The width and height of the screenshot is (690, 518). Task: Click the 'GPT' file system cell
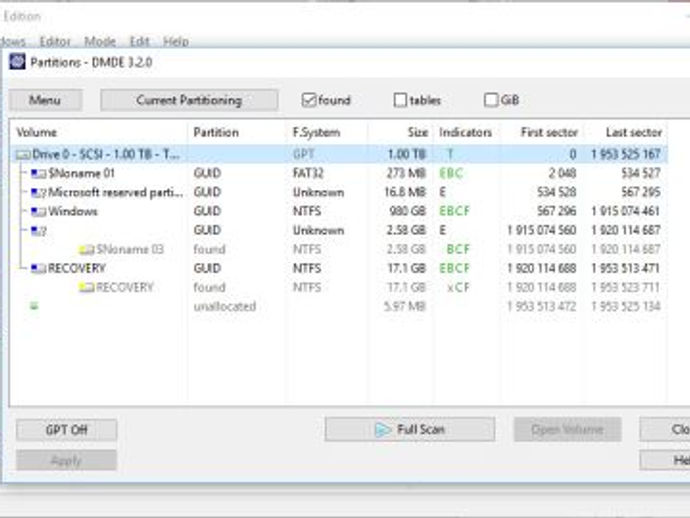[304, 154]
